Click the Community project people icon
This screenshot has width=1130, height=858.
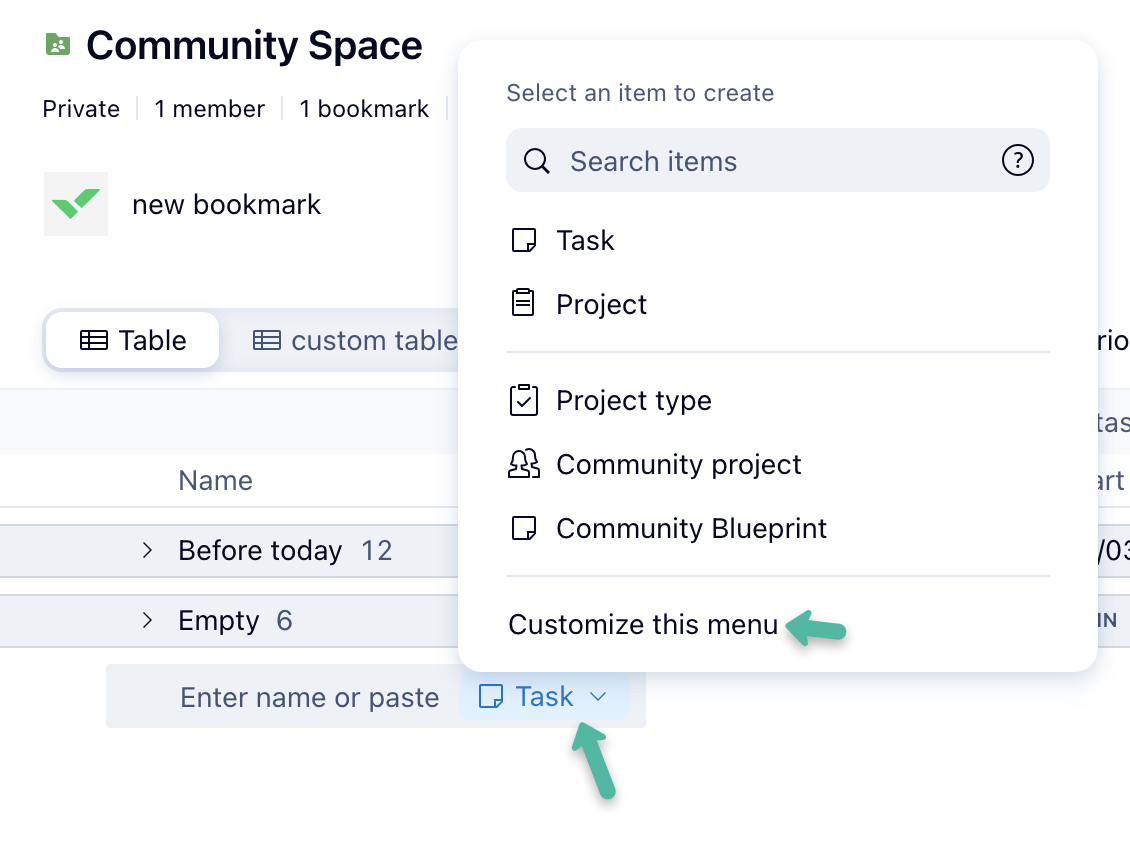click(524, 464)
